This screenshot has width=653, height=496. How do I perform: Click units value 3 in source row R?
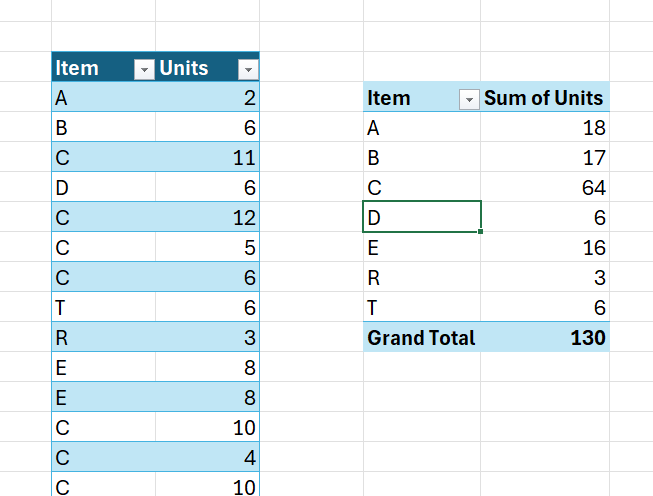click(207, 337)
